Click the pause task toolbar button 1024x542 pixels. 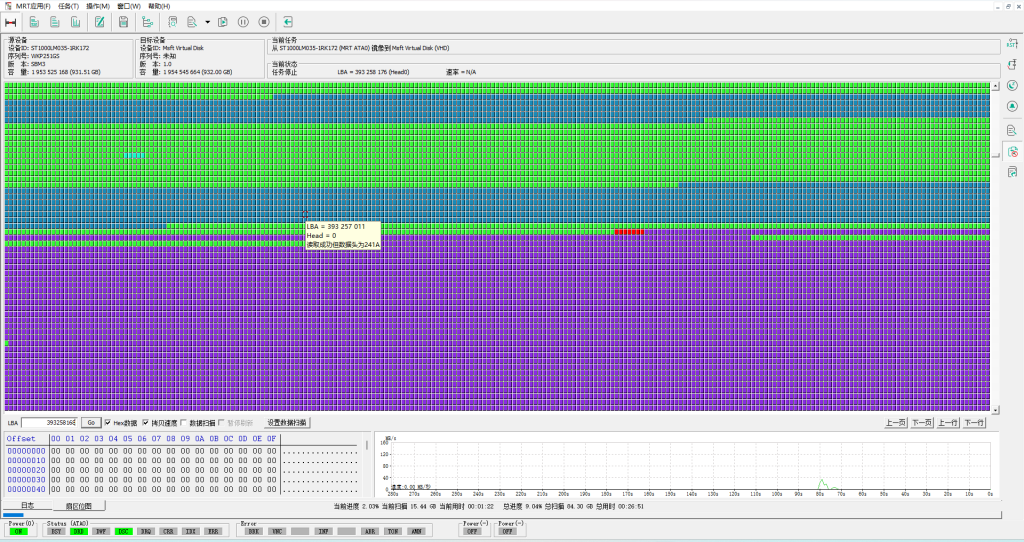[x=243, y=22]
